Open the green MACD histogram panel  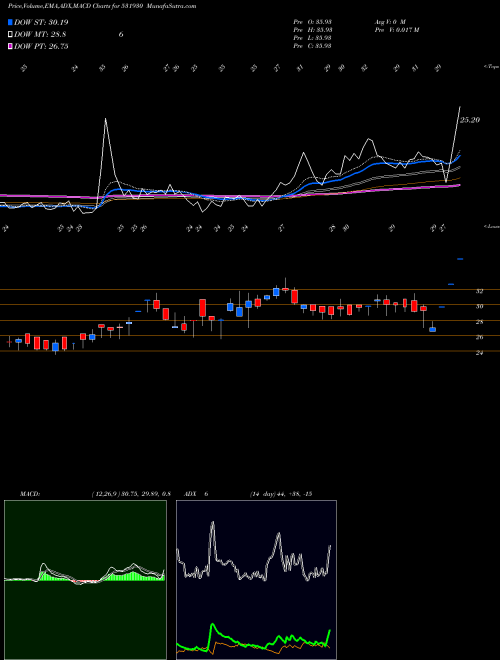[x=85, y=580]
